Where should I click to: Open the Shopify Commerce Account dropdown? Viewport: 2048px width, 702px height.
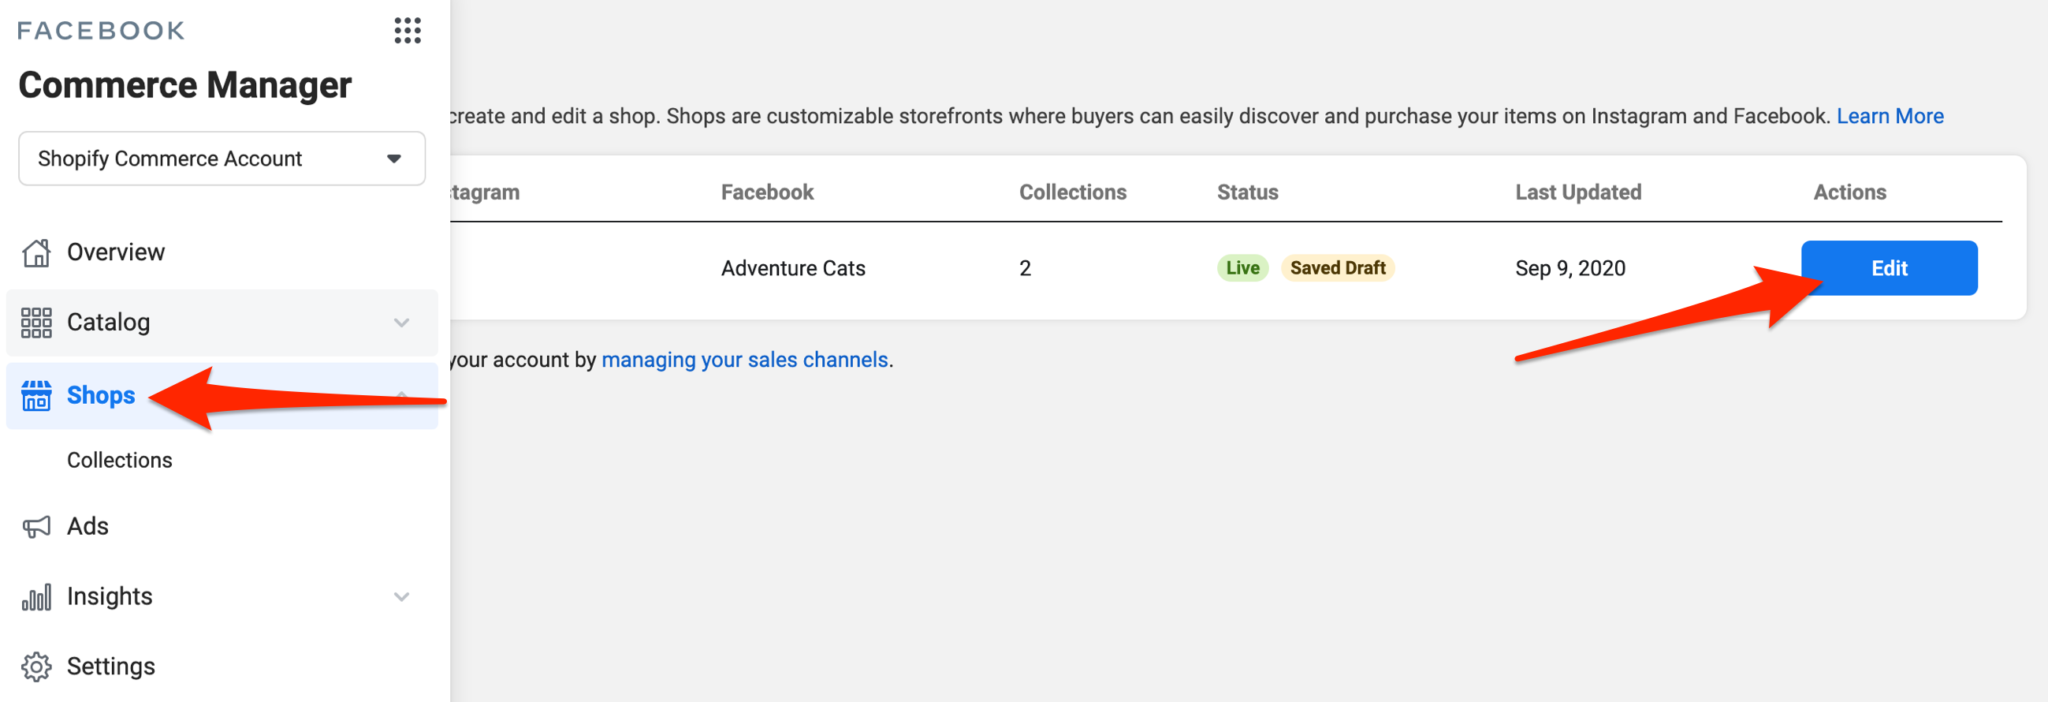[222, 159]
